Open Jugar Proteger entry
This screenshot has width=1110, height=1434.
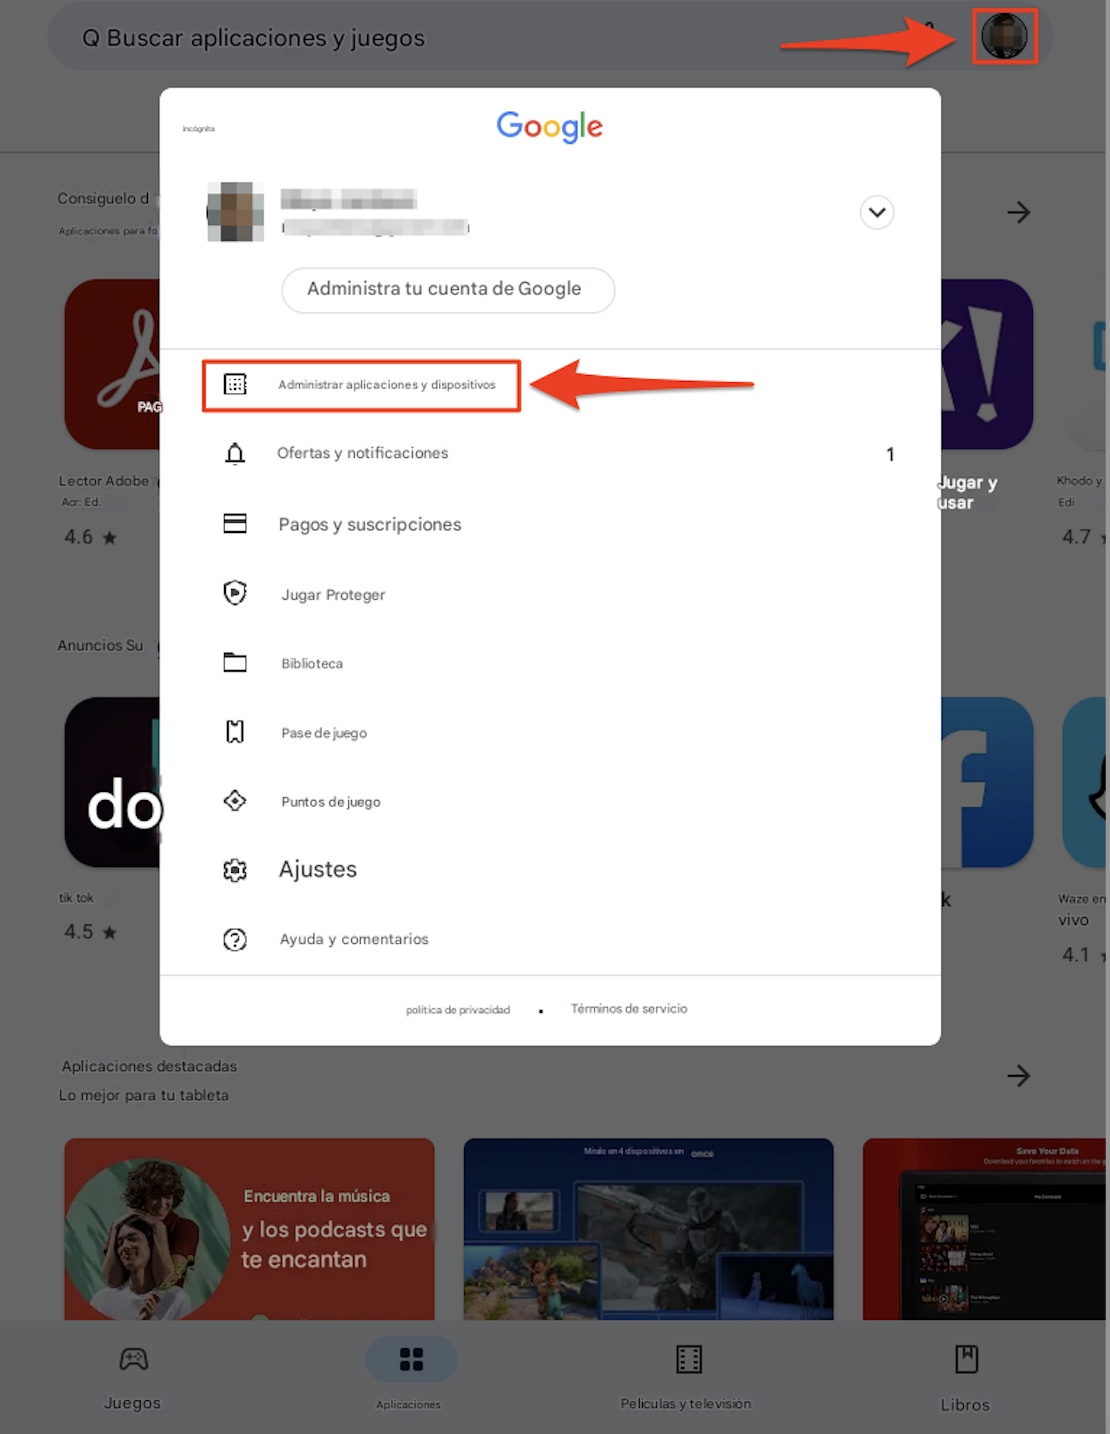[550, 594]
